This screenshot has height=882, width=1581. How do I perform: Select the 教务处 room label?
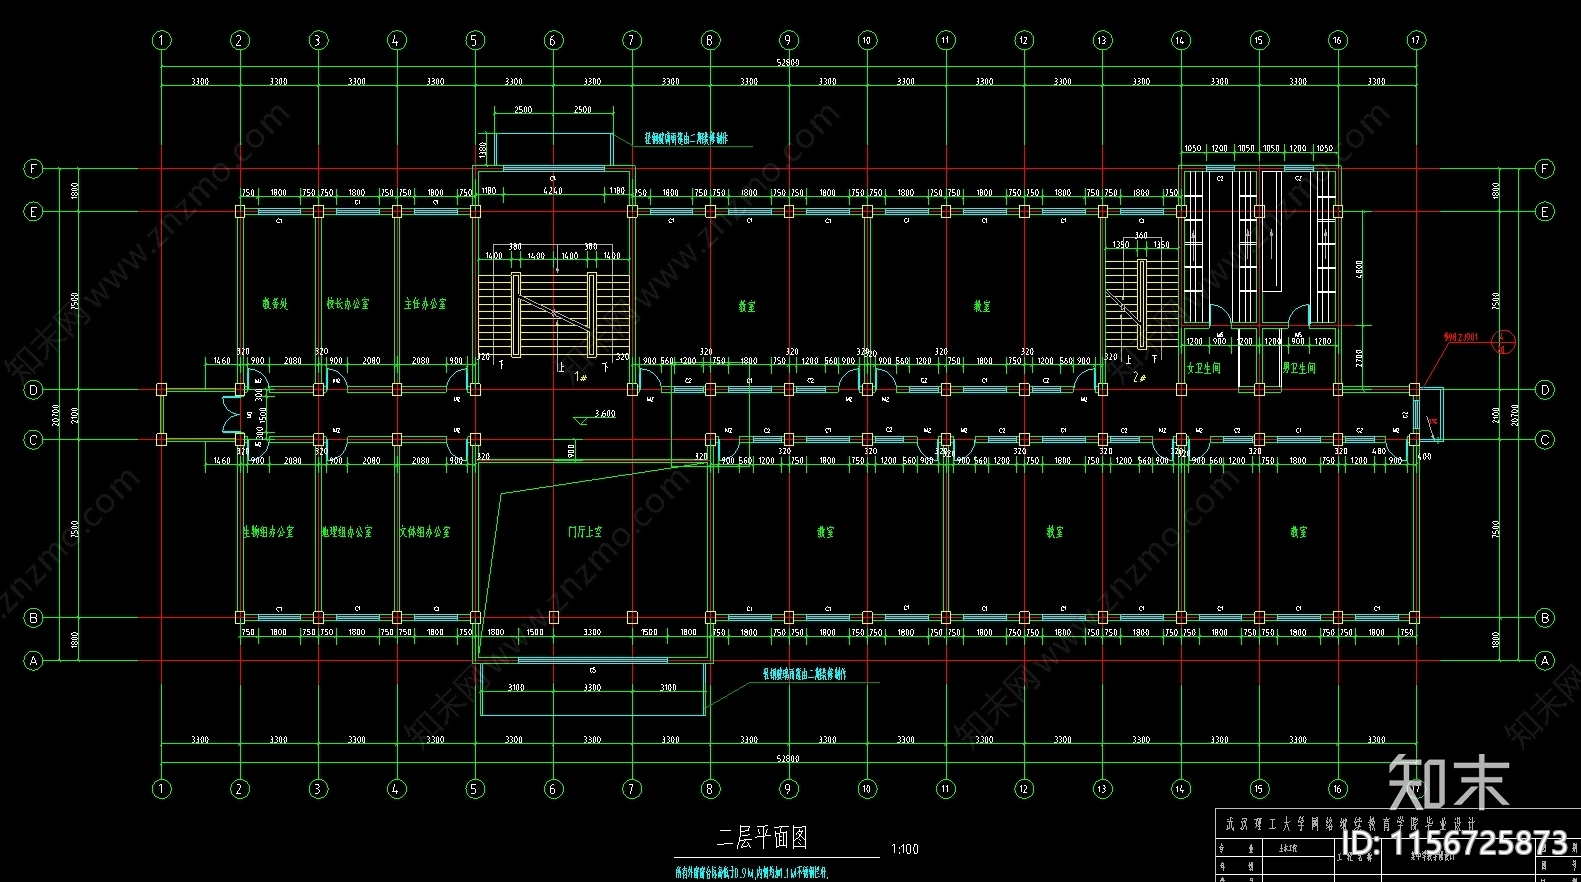click(275, 304)
